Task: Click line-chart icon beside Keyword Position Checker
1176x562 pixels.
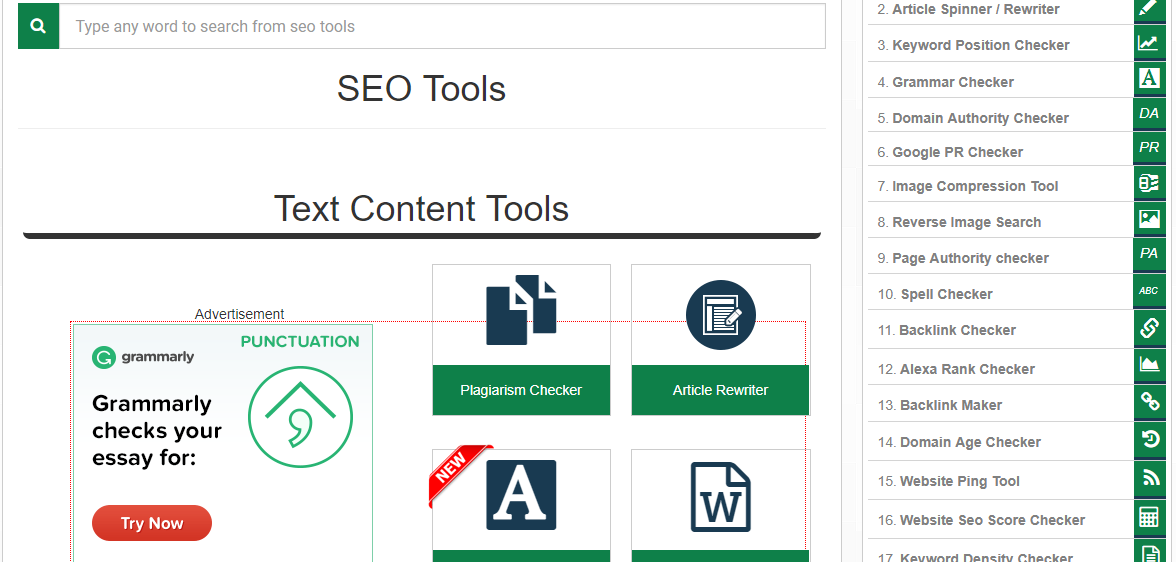Action: [1149, 43]
